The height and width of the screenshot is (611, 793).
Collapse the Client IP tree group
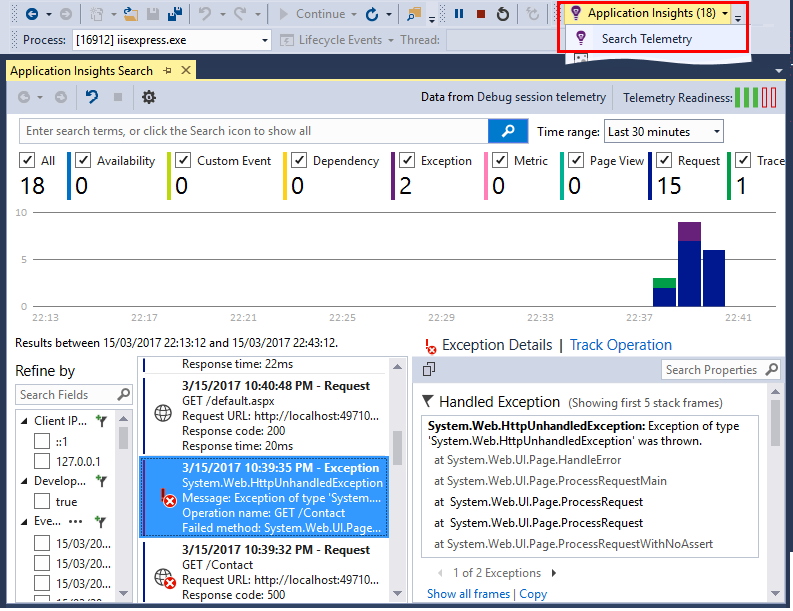(x=24, y=421)
